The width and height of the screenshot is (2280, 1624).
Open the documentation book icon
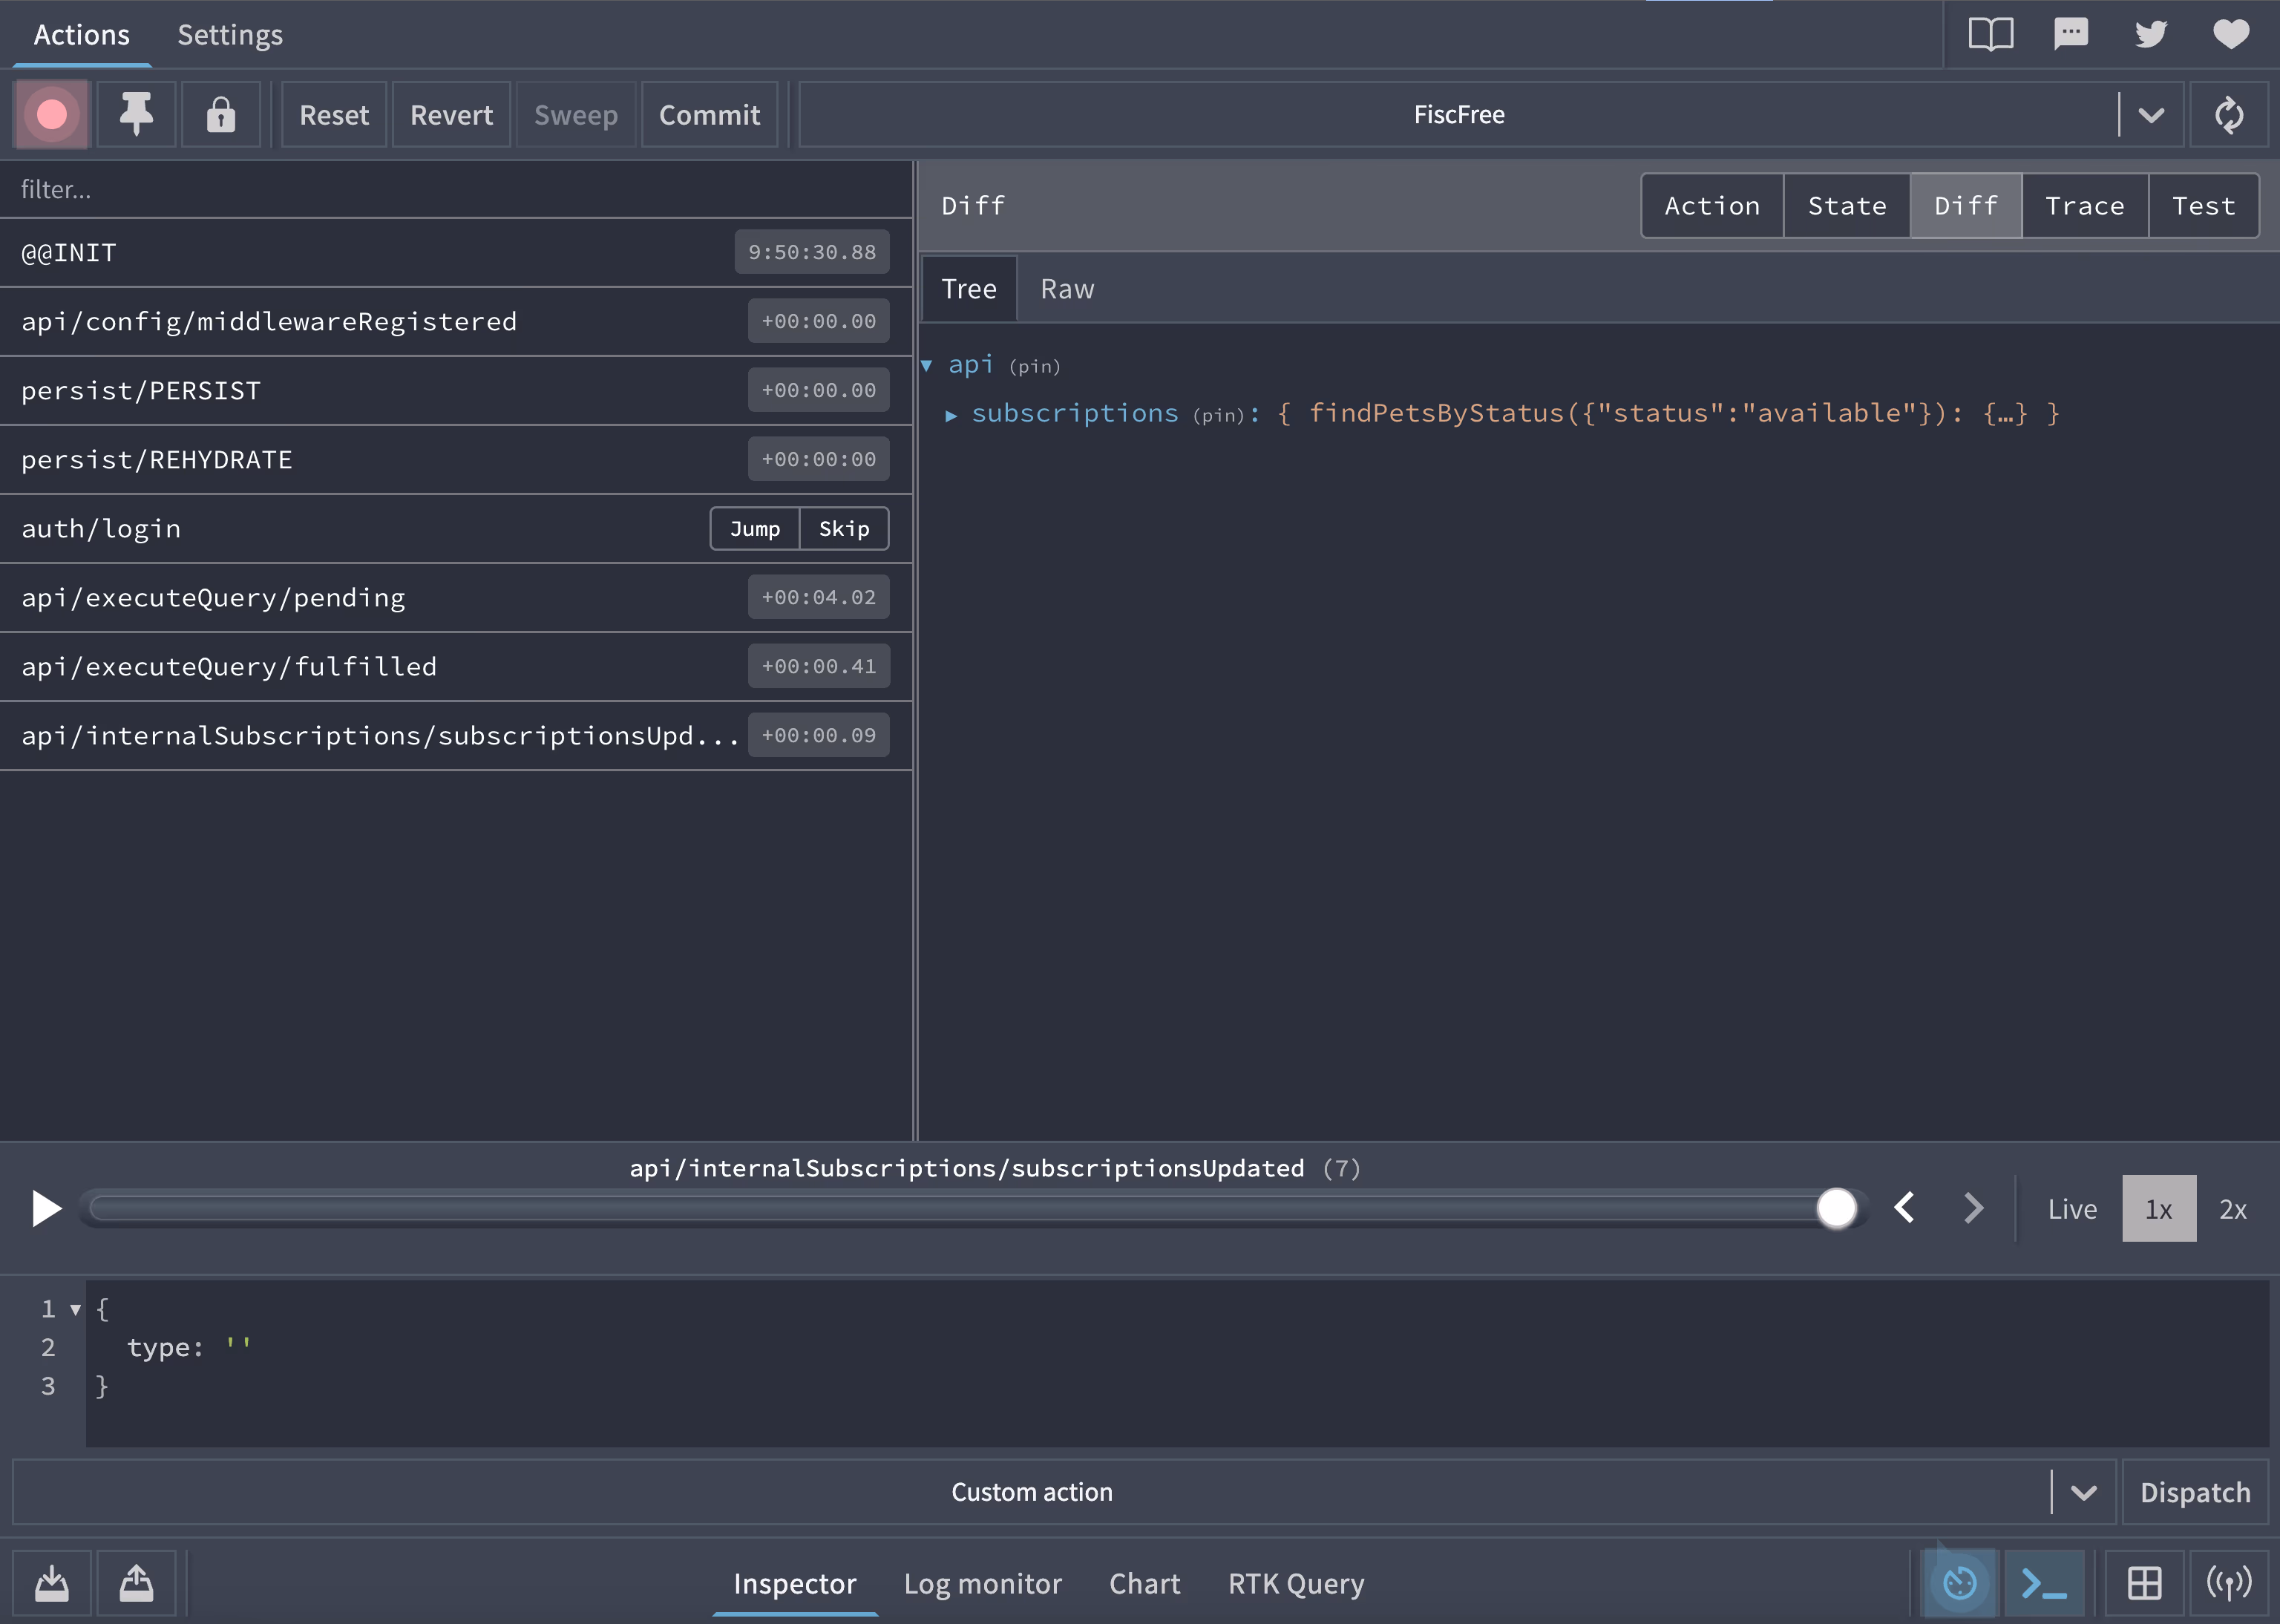(x=1991, y=34)
